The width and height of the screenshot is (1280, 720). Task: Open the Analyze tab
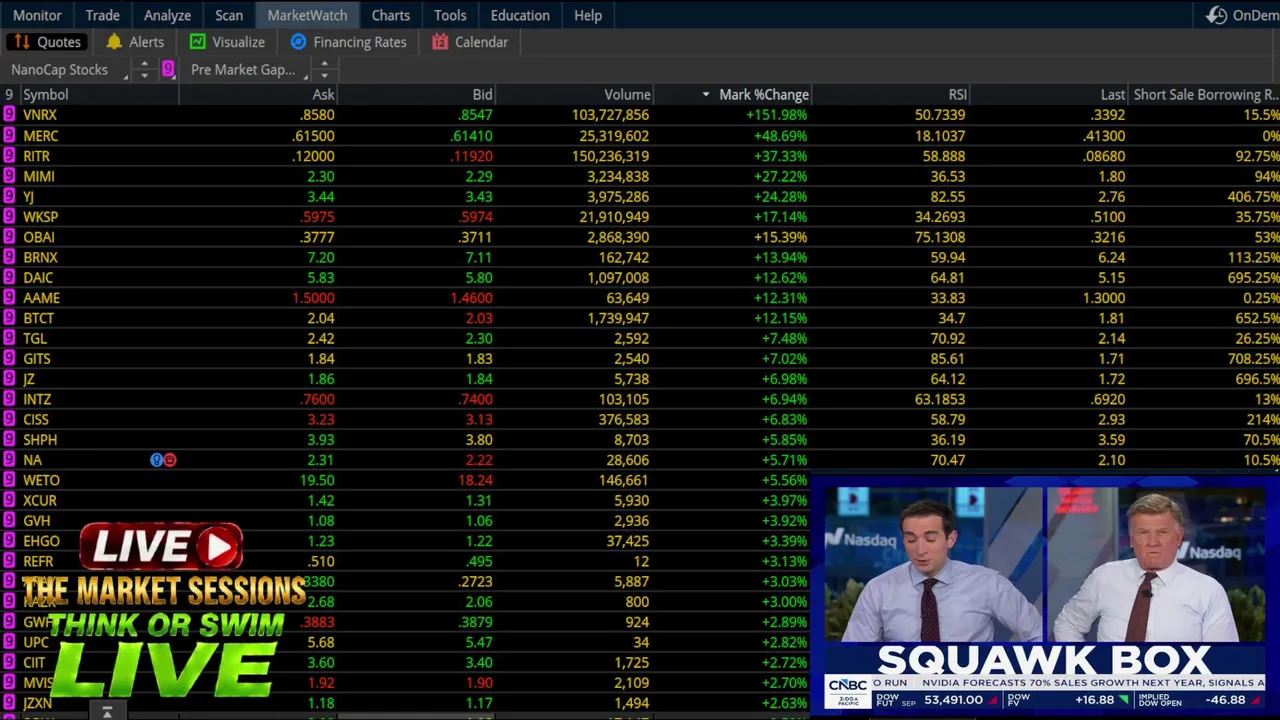167,15
